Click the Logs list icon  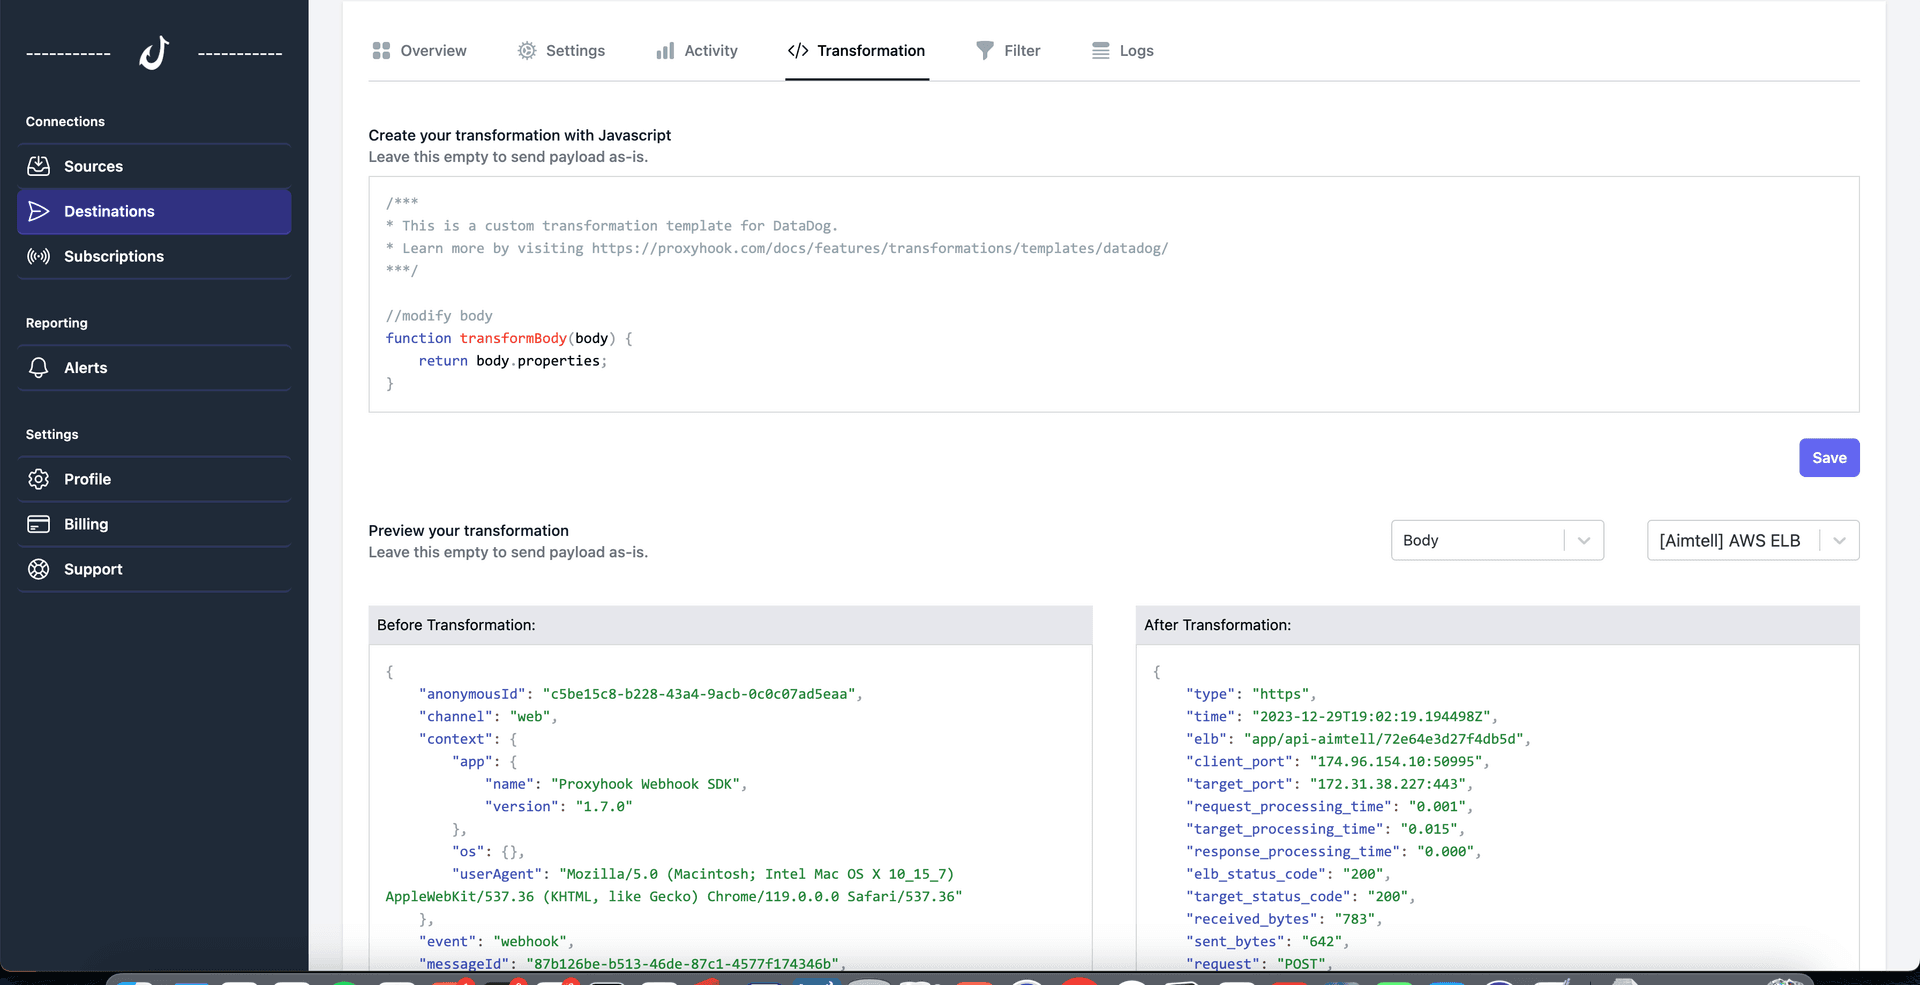1101,50
